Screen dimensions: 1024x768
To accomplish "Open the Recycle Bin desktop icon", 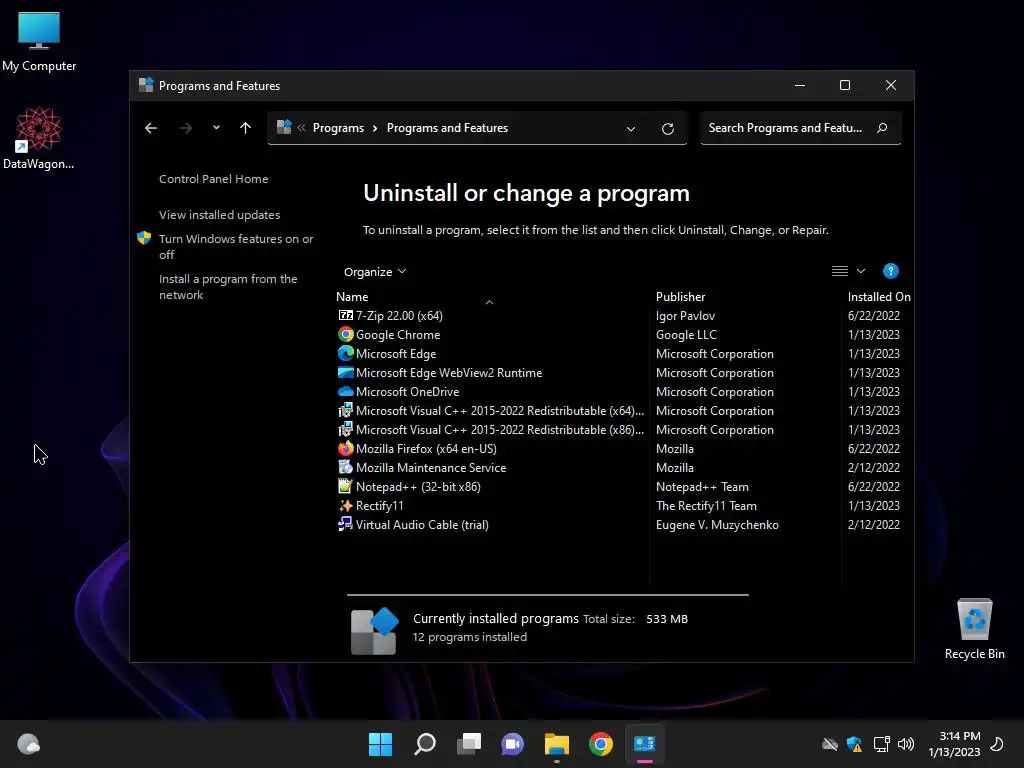I will 974,629.
